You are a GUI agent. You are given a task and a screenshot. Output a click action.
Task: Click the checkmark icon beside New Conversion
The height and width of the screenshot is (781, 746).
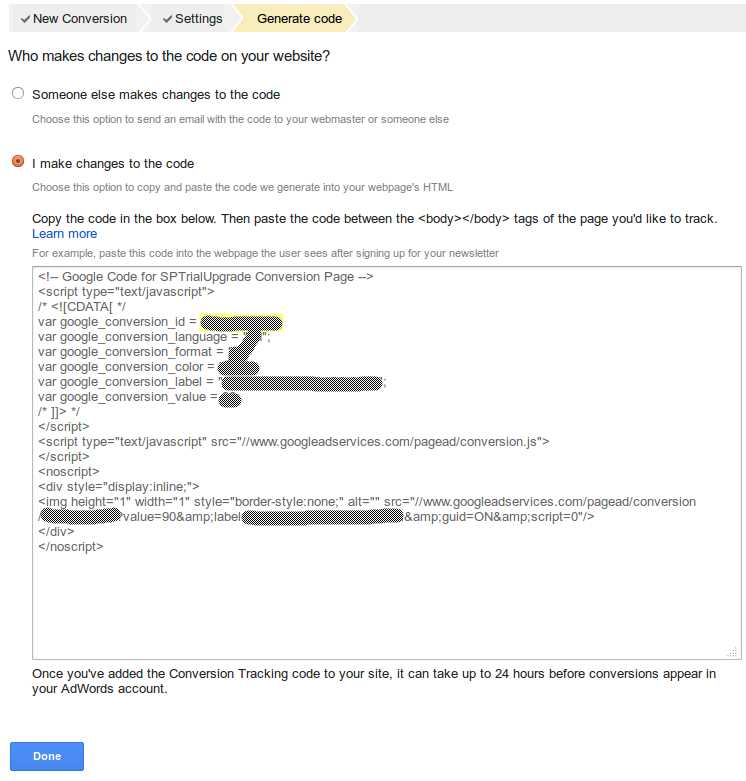tap(25, 19)
